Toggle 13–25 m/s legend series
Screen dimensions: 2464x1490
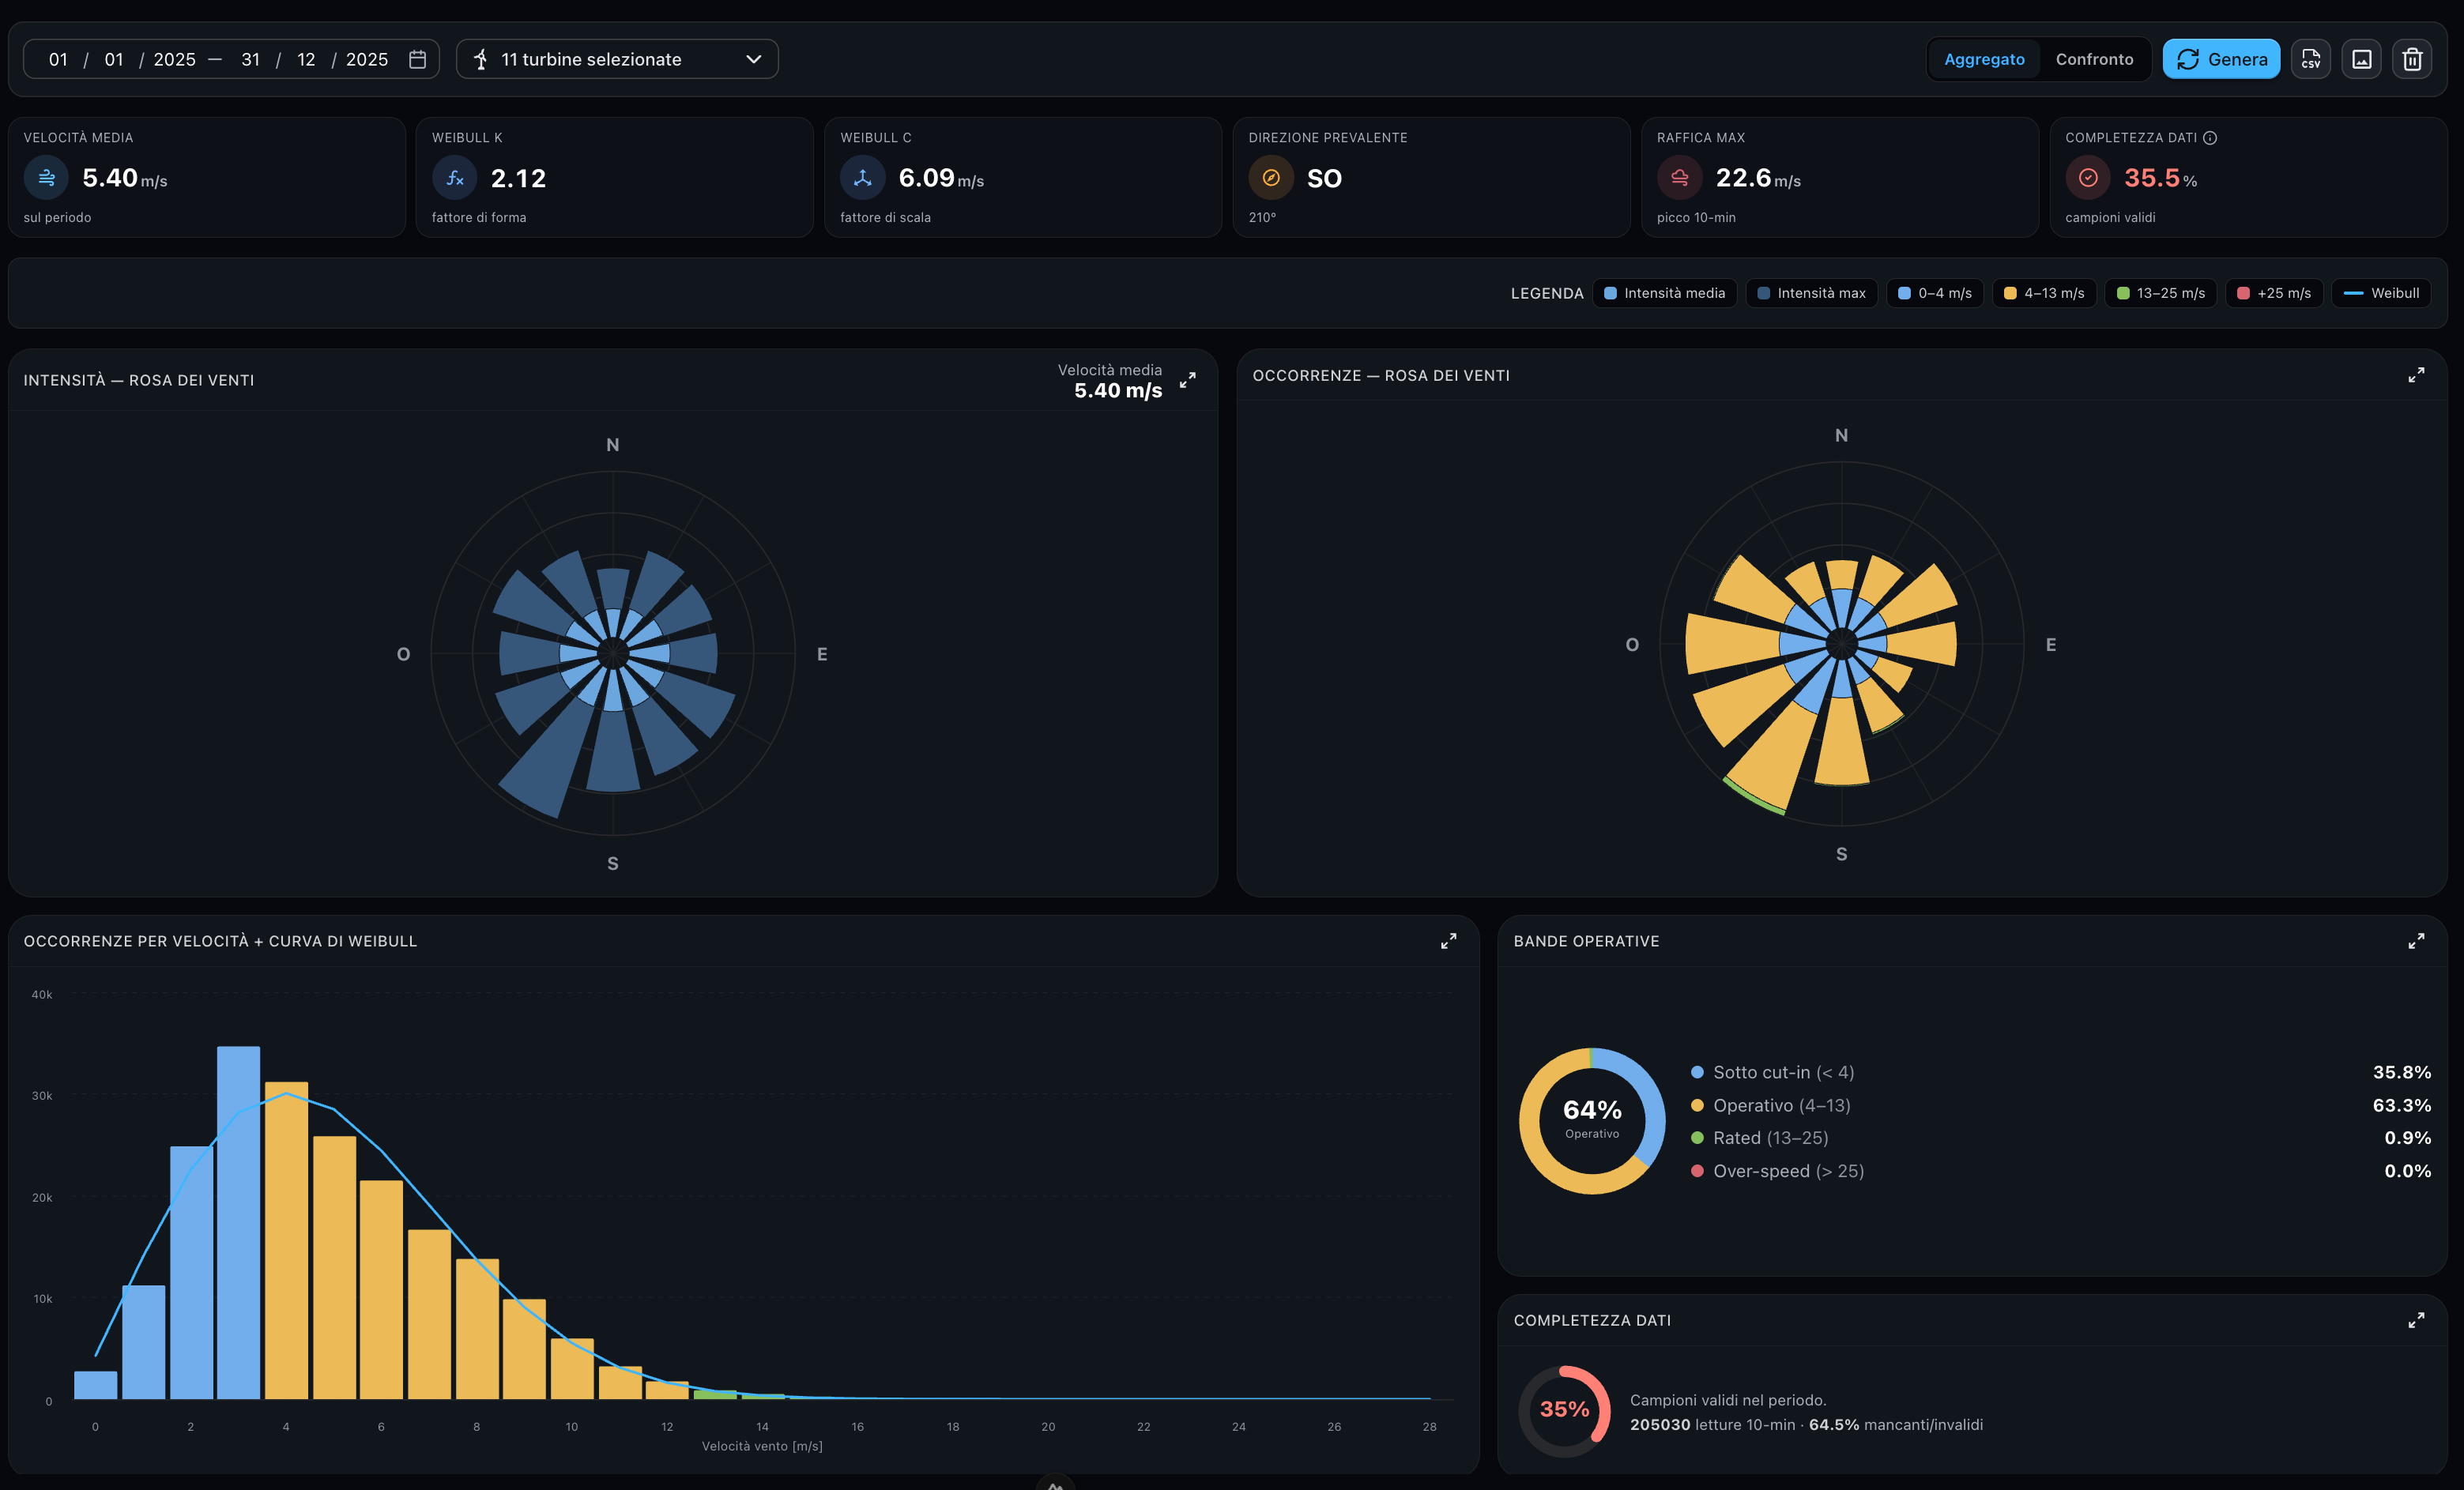pos(2160,293)
